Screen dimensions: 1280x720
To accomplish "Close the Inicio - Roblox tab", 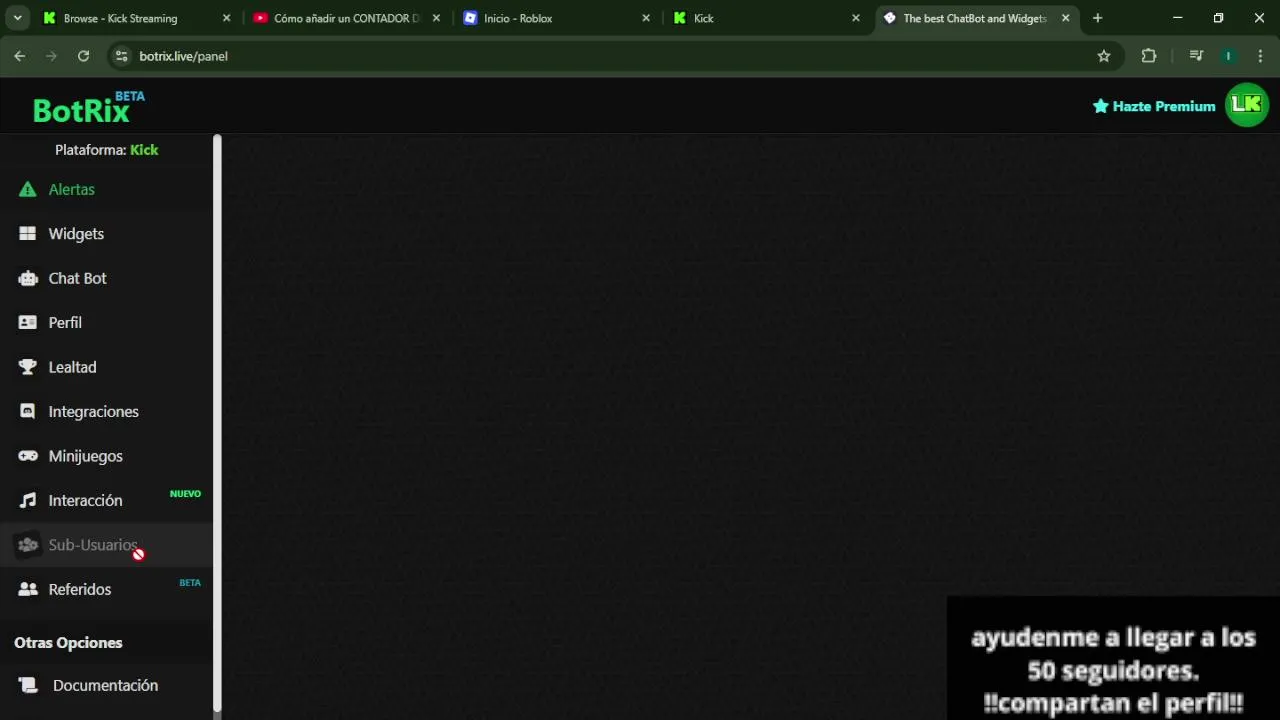I will [x=646, y=18].
